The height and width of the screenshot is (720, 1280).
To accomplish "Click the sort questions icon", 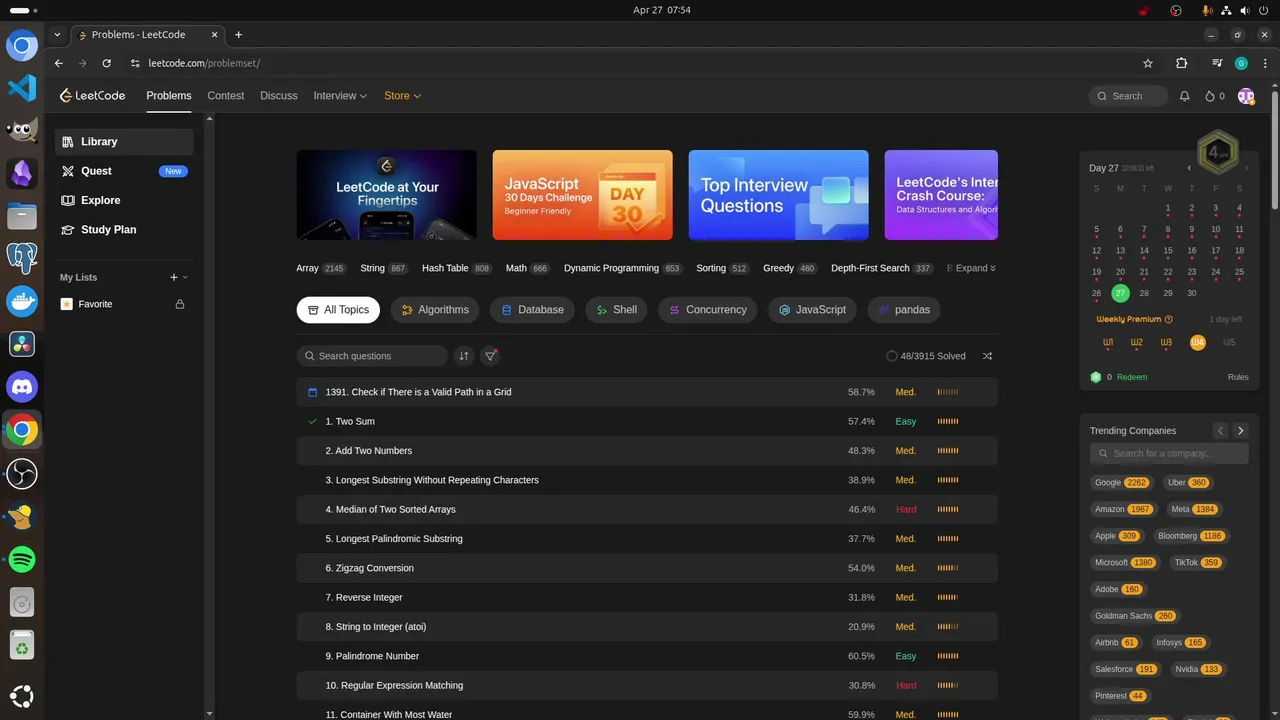I will 464,356.
